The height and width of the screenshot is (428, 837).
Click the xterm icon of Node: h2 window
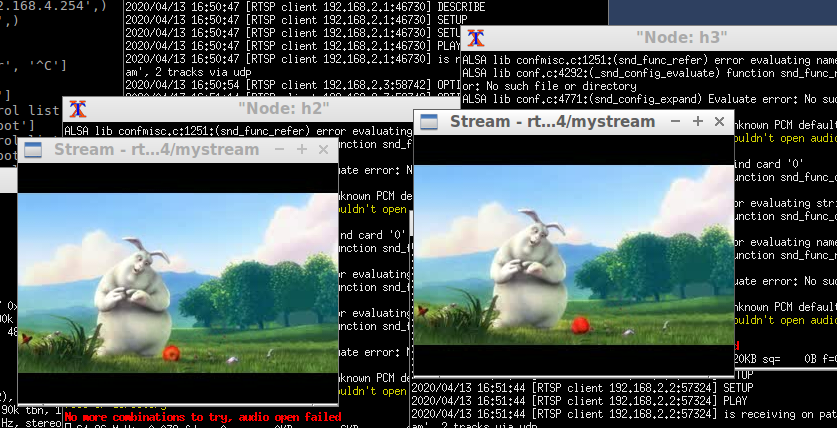(79, 109)
